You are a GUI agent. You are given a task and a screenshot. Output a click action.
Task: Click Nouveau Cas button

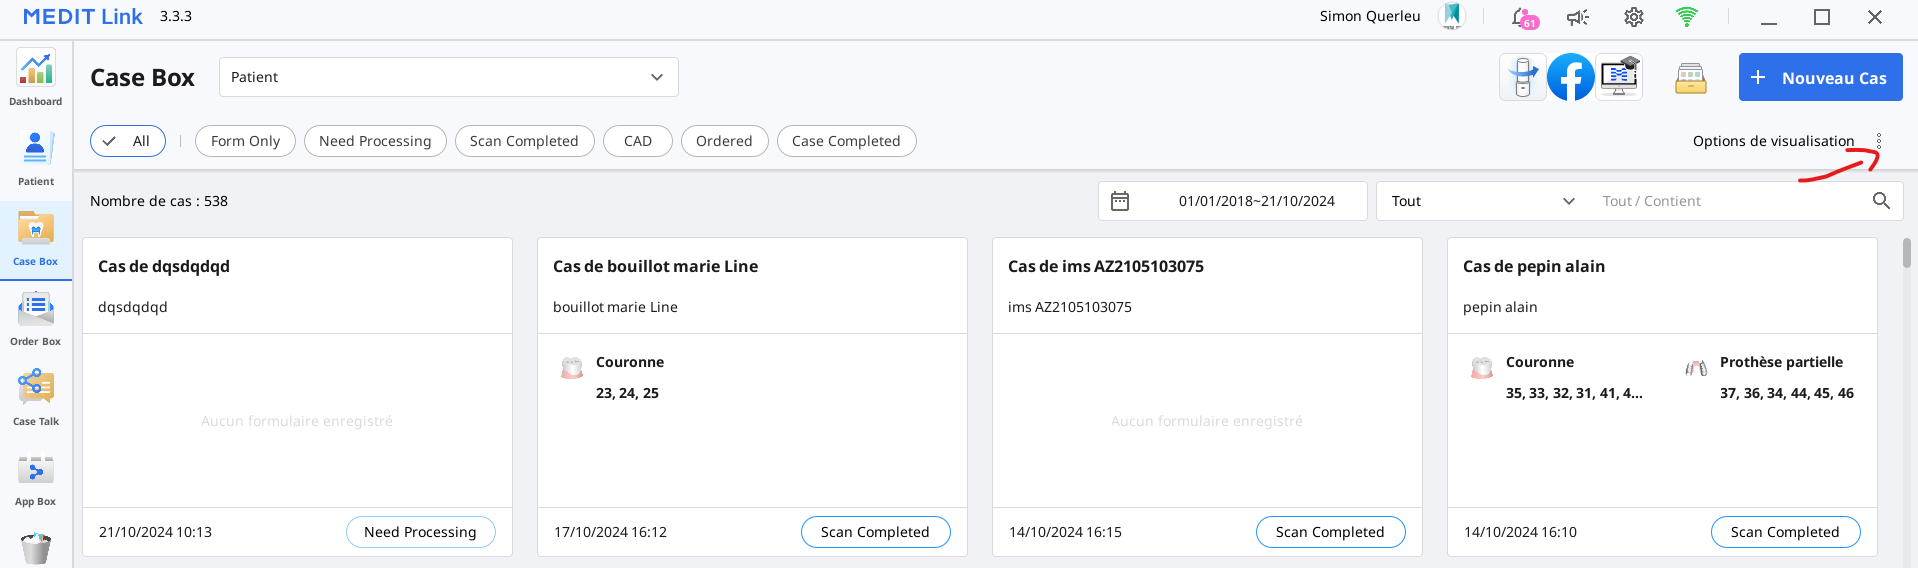click(x=1820, y=77)
